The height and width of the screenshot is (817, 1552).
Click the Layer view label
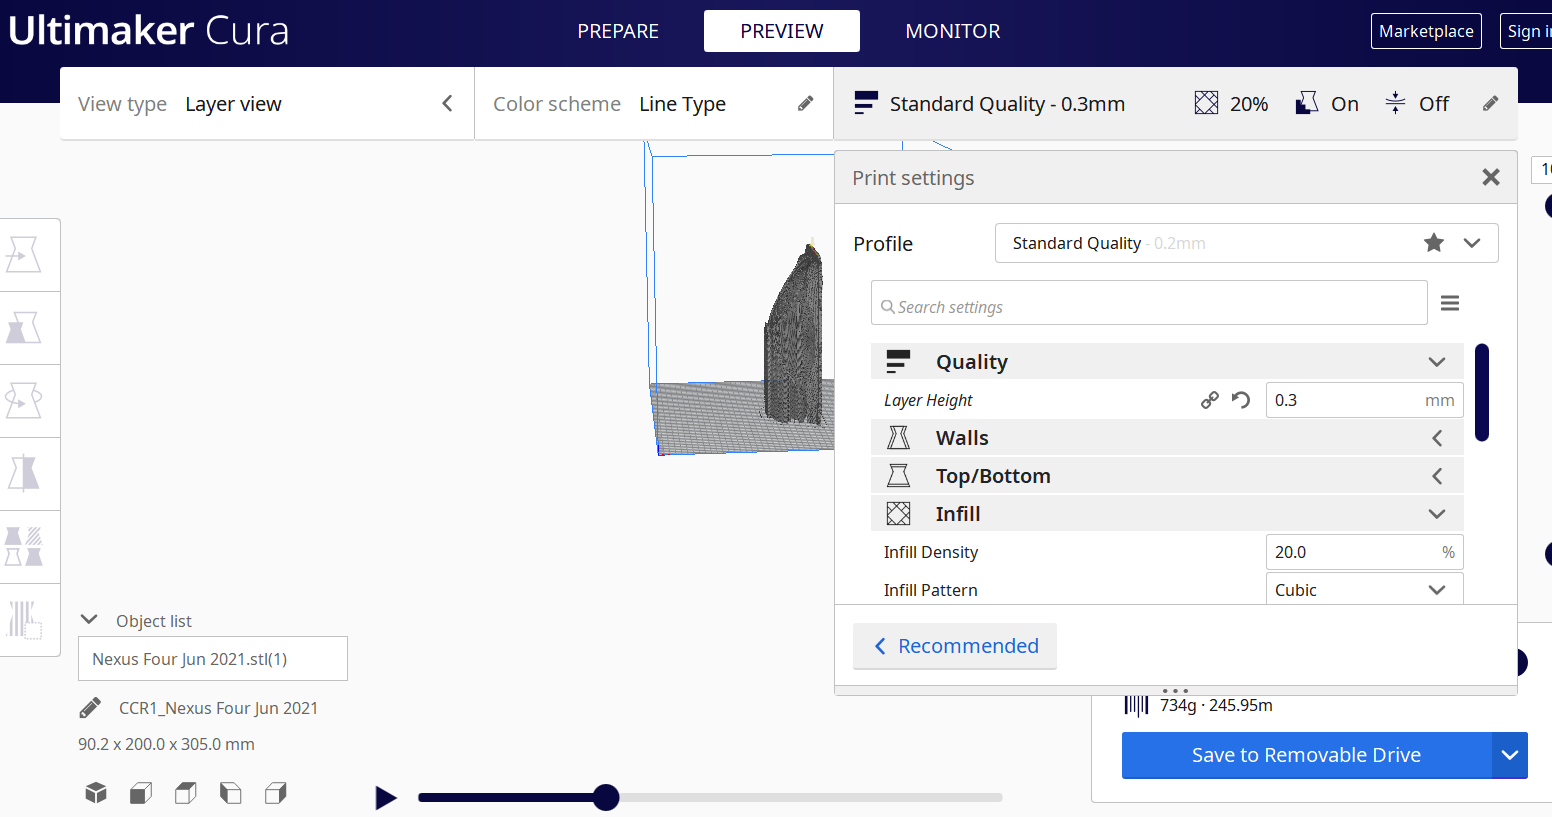[233, 104]
